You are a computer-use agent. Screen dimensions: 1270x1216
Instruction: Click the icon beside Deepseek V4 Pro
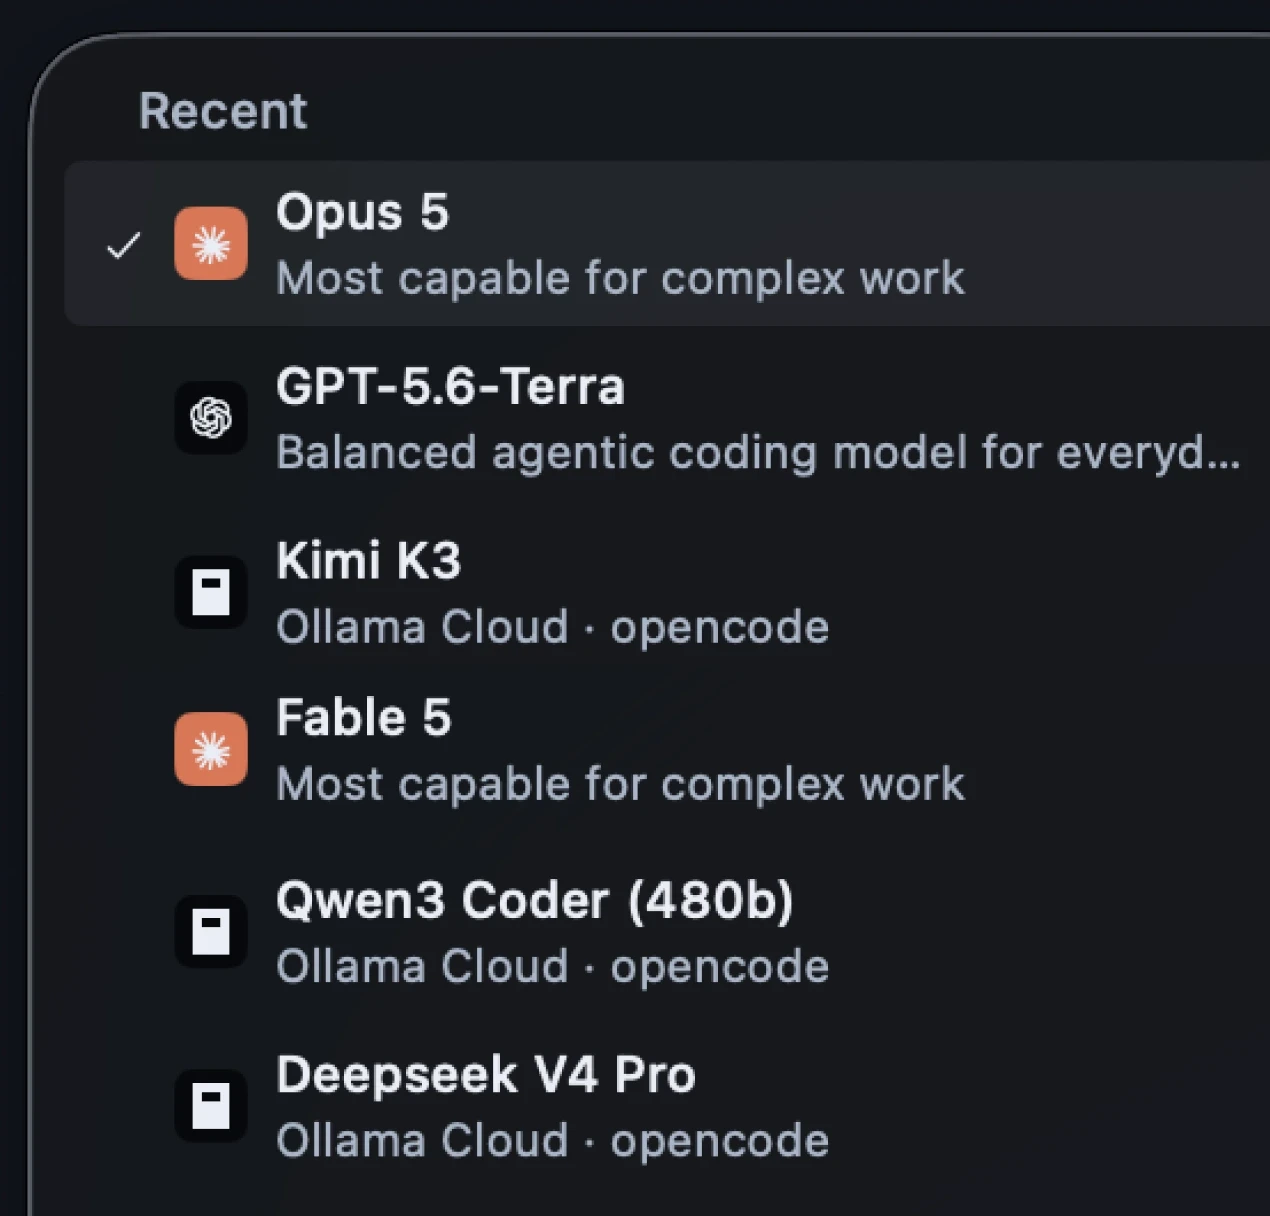pos(211,1106)
